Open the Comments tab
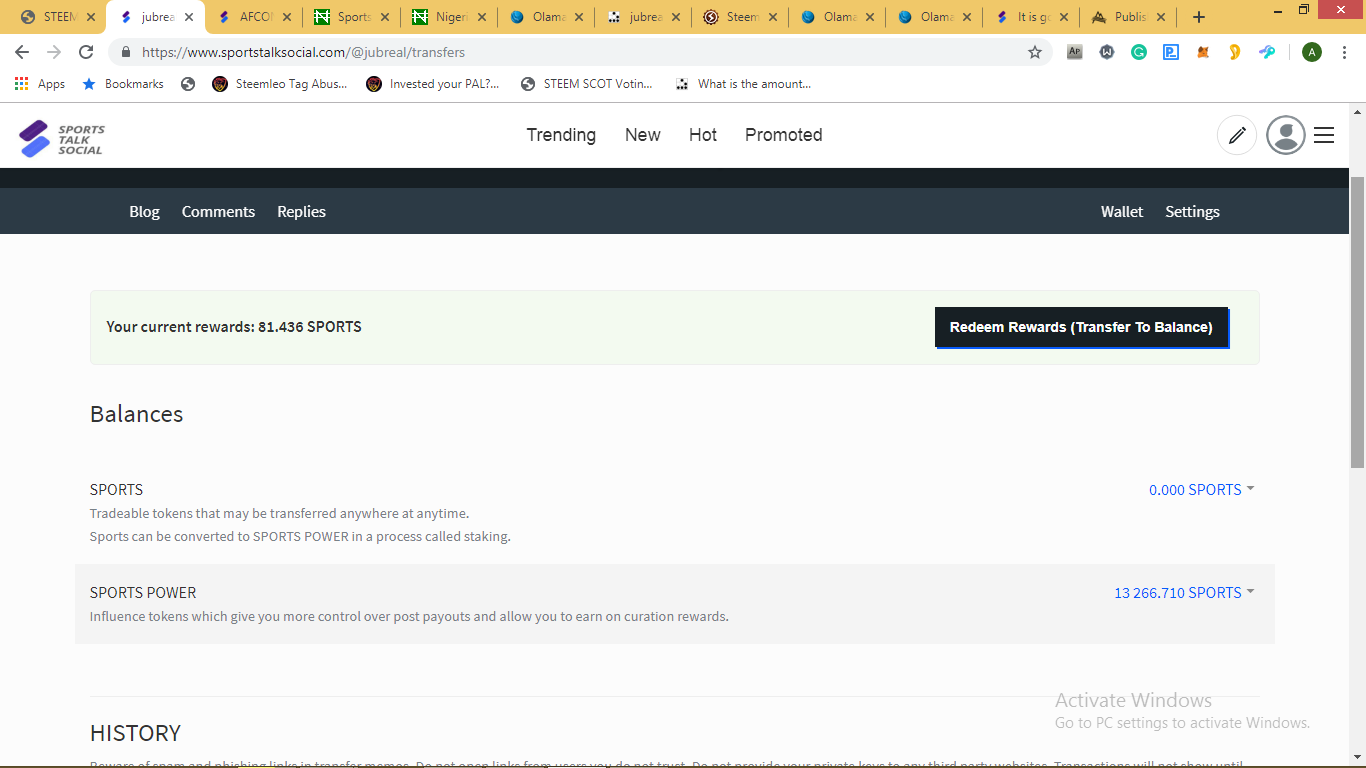The width and height of the screenshot is (1366, 768). point(218,212)
